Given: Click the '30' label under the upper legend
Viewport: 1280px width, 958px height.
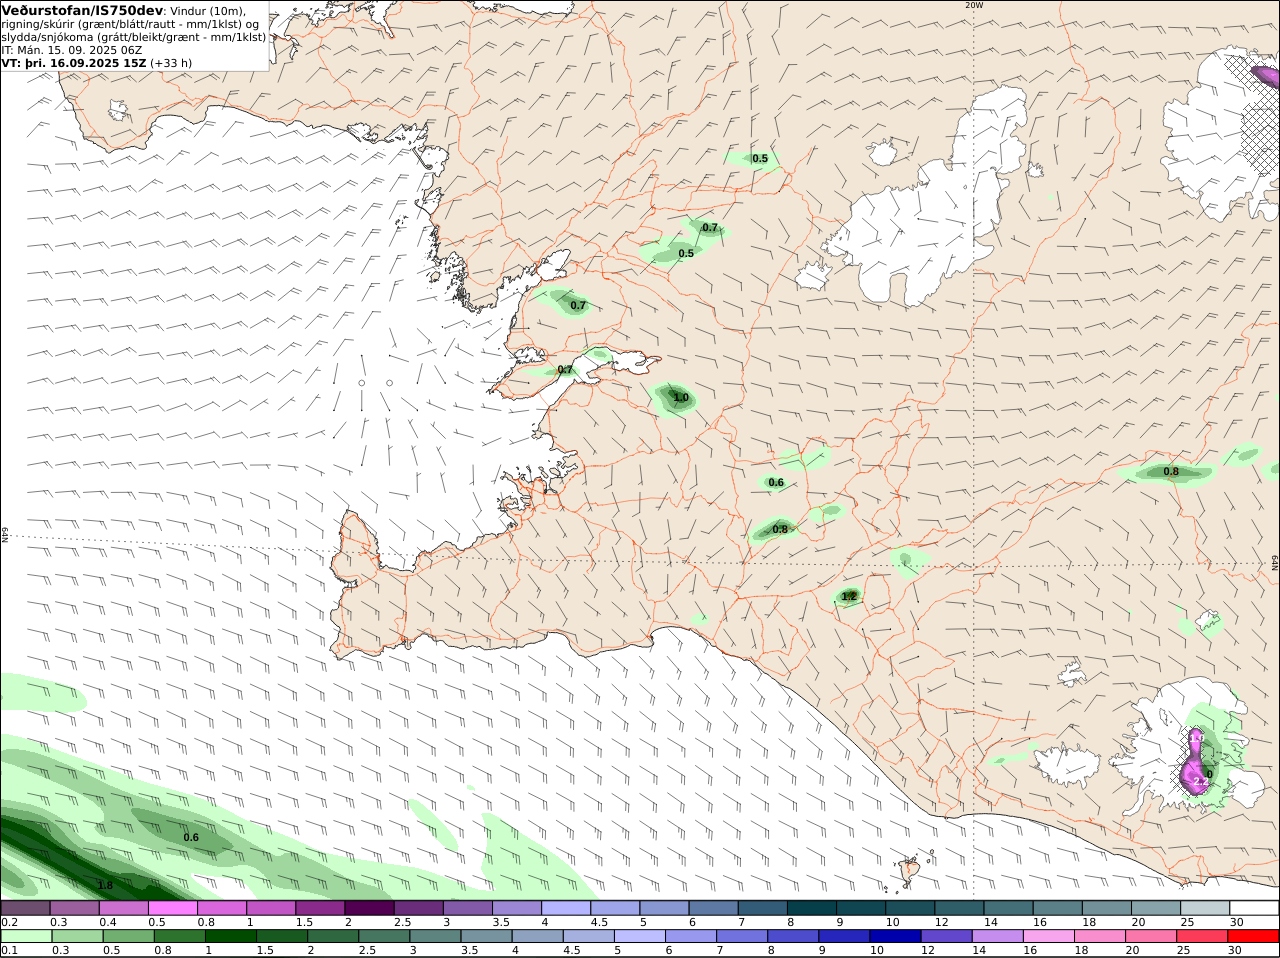Looking at the screenshot, I should click(1237, 922).
